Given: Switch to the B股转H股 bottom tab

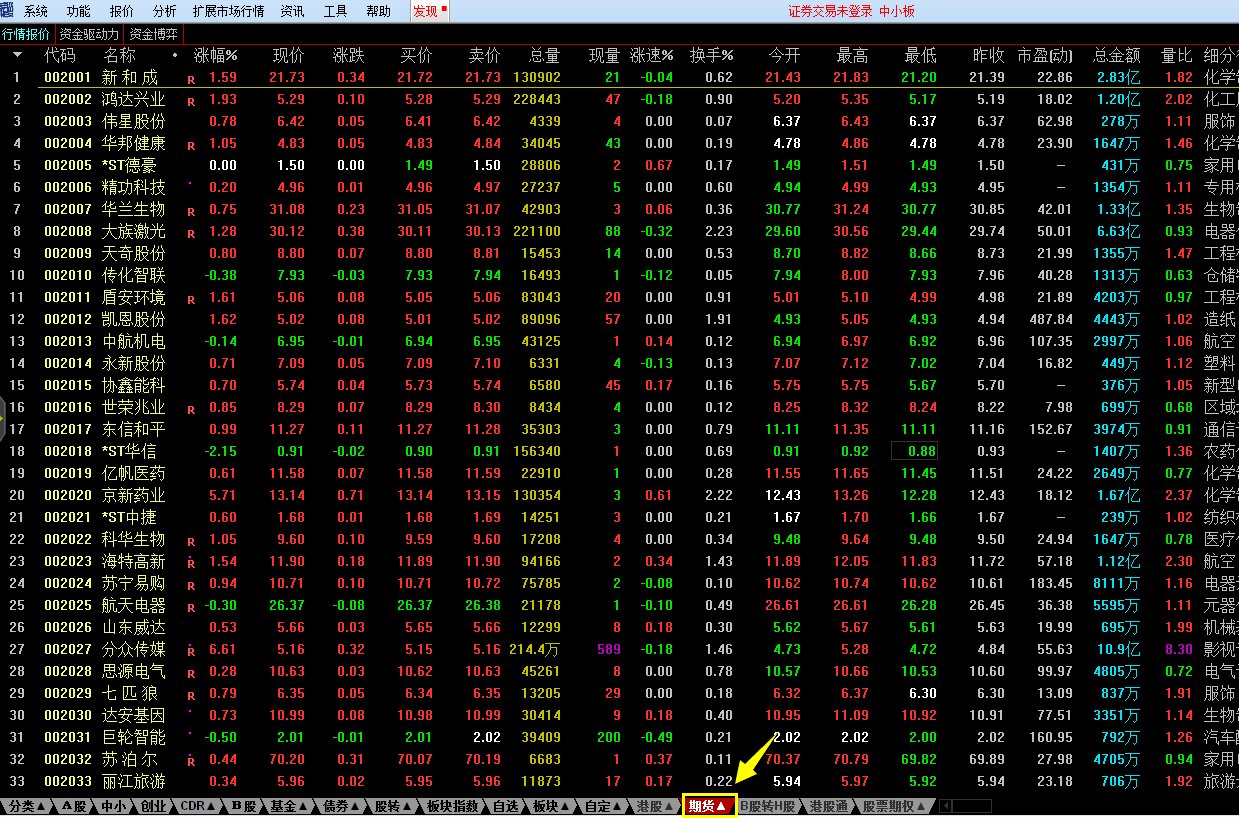Looking at the screenshot, I should click(x=769, y=806).
